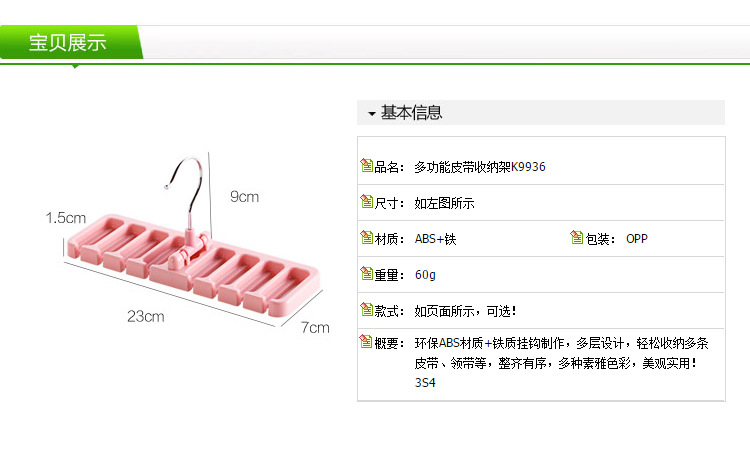Viewport: 750px width, 450px height.
Task: Click the note icon beside 尺寸
Action: [366, 201]
